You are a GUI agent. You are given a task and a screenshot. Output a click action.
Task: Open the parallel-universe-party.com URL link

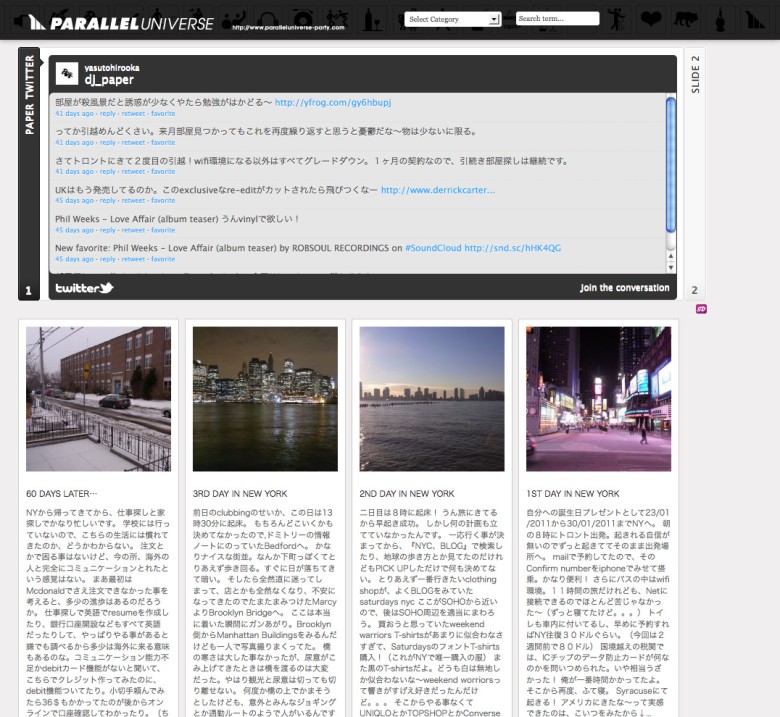coord(285,27)
